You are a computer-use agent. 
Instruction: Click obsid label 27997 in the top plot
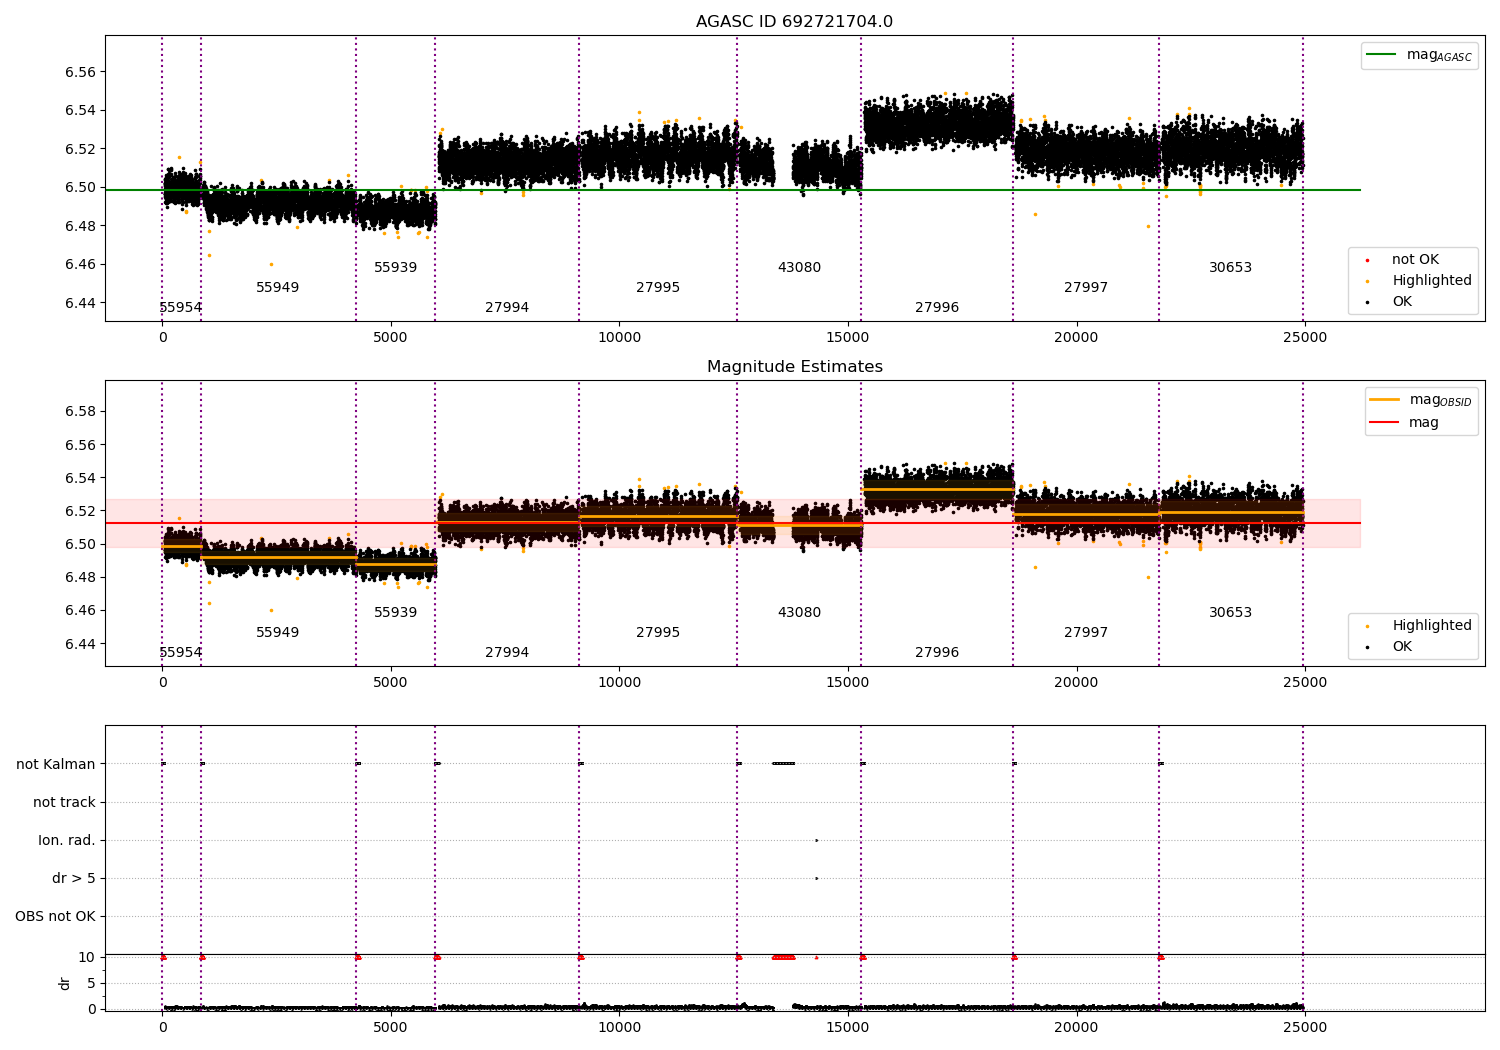1086,288
